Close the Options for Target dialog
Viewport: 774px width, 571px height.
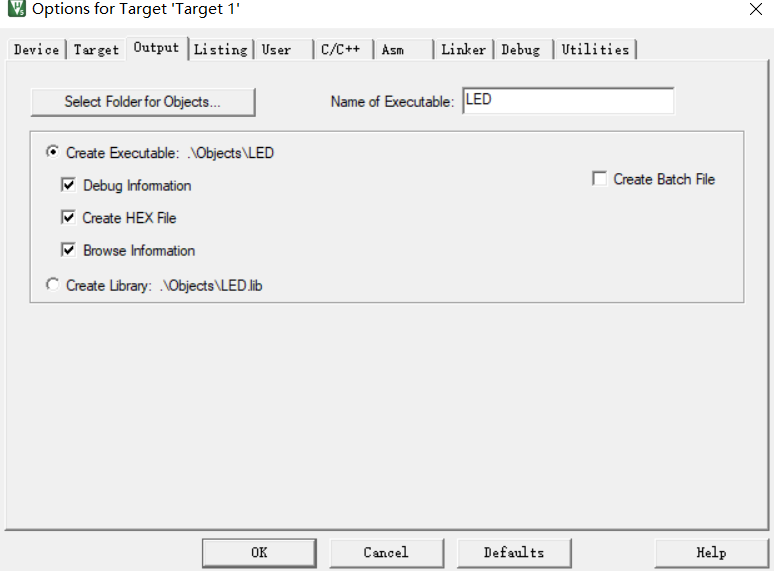(755, 9)
